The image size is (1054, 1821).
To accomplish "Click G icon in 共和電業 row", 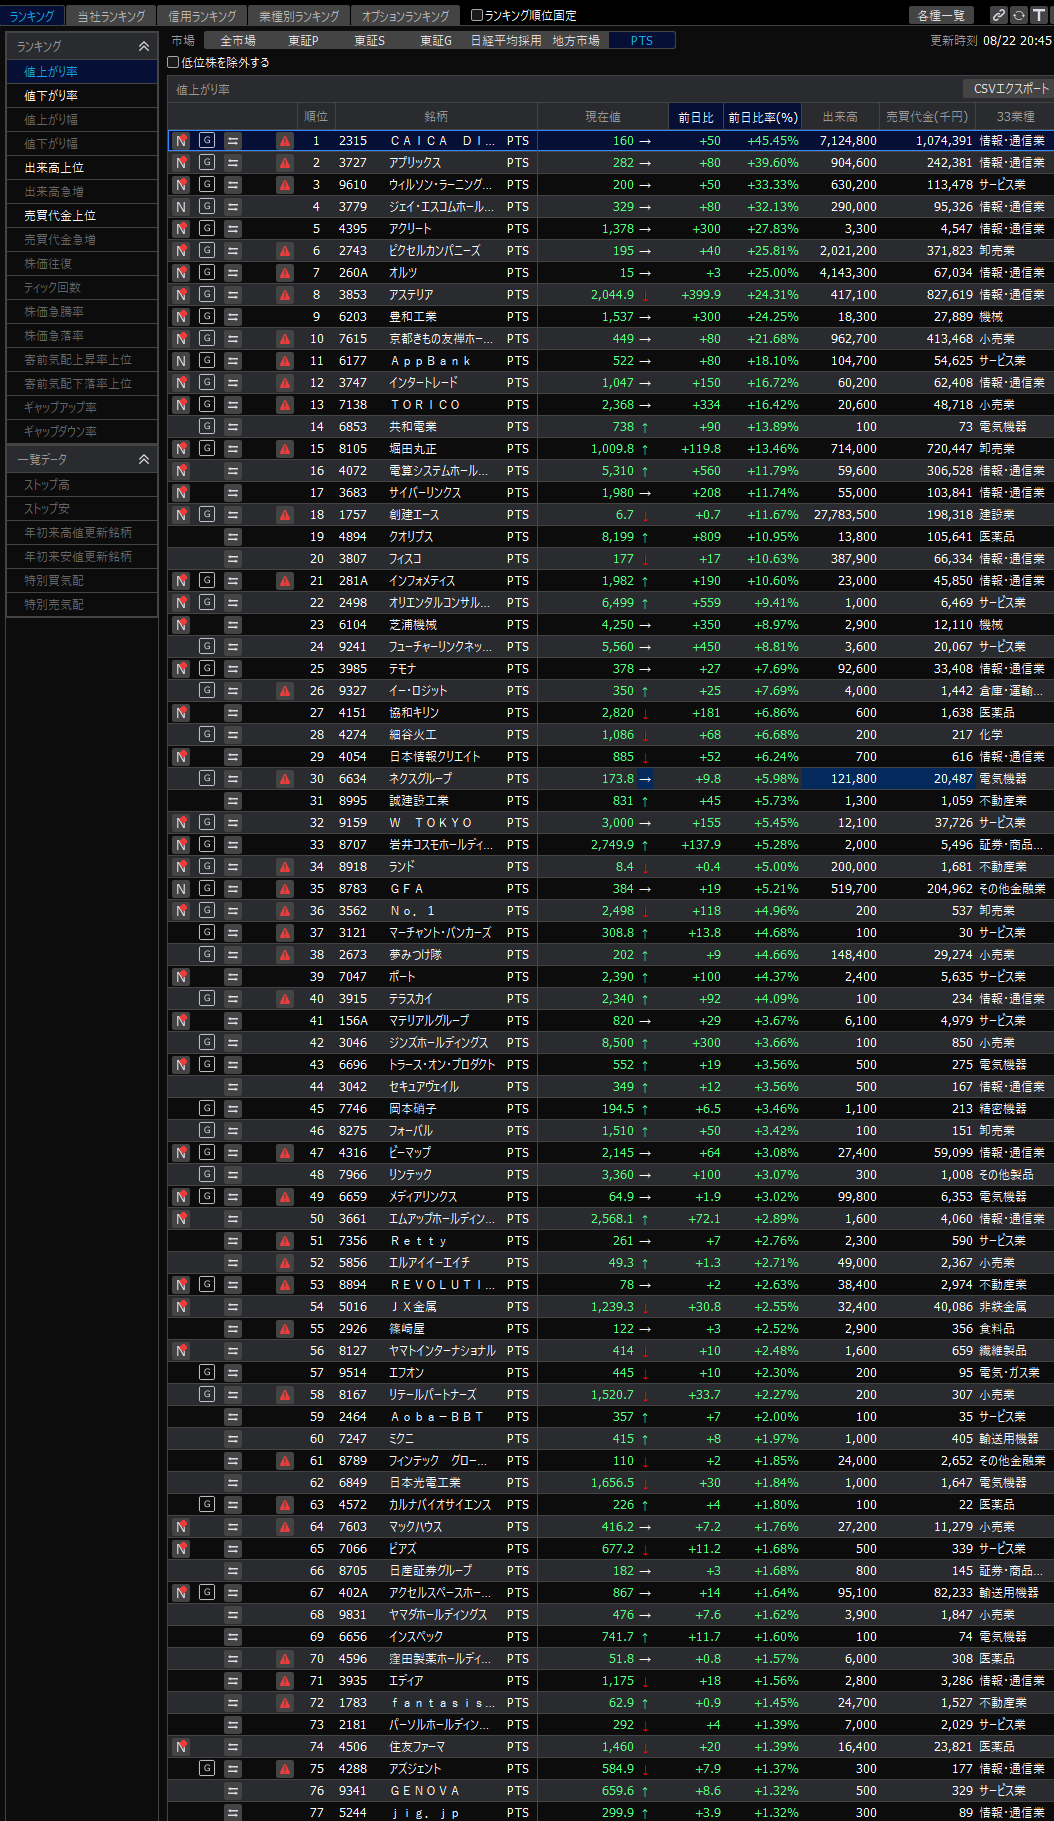I will (x=207, y=426).
